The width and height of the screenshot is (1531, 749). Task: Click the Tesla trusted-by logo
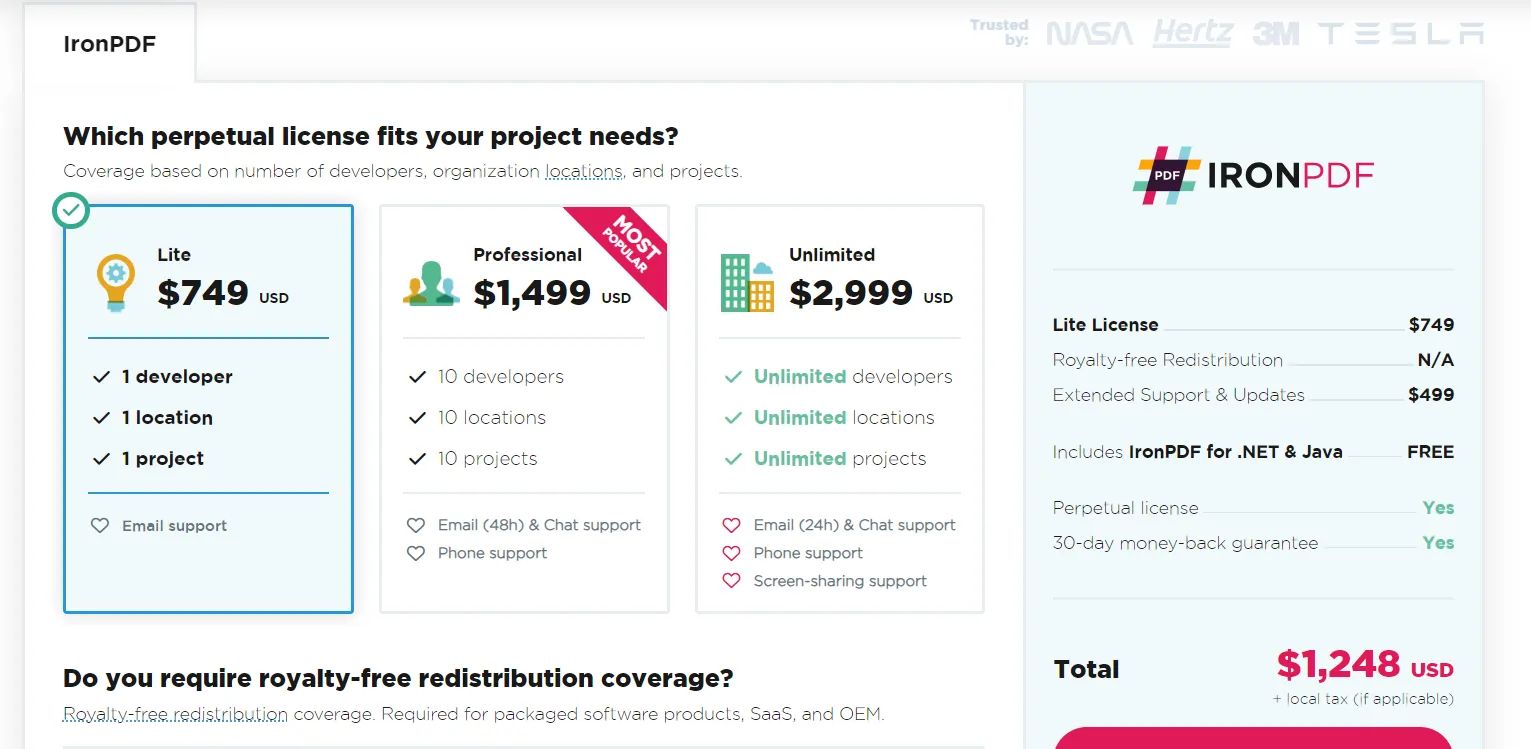coord(1401,34)
